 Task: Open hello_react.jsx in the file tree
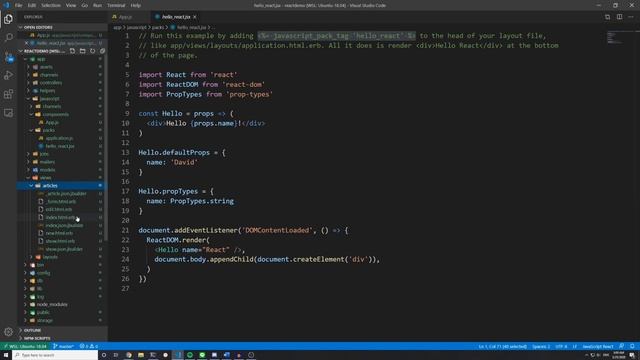[60, 146]
